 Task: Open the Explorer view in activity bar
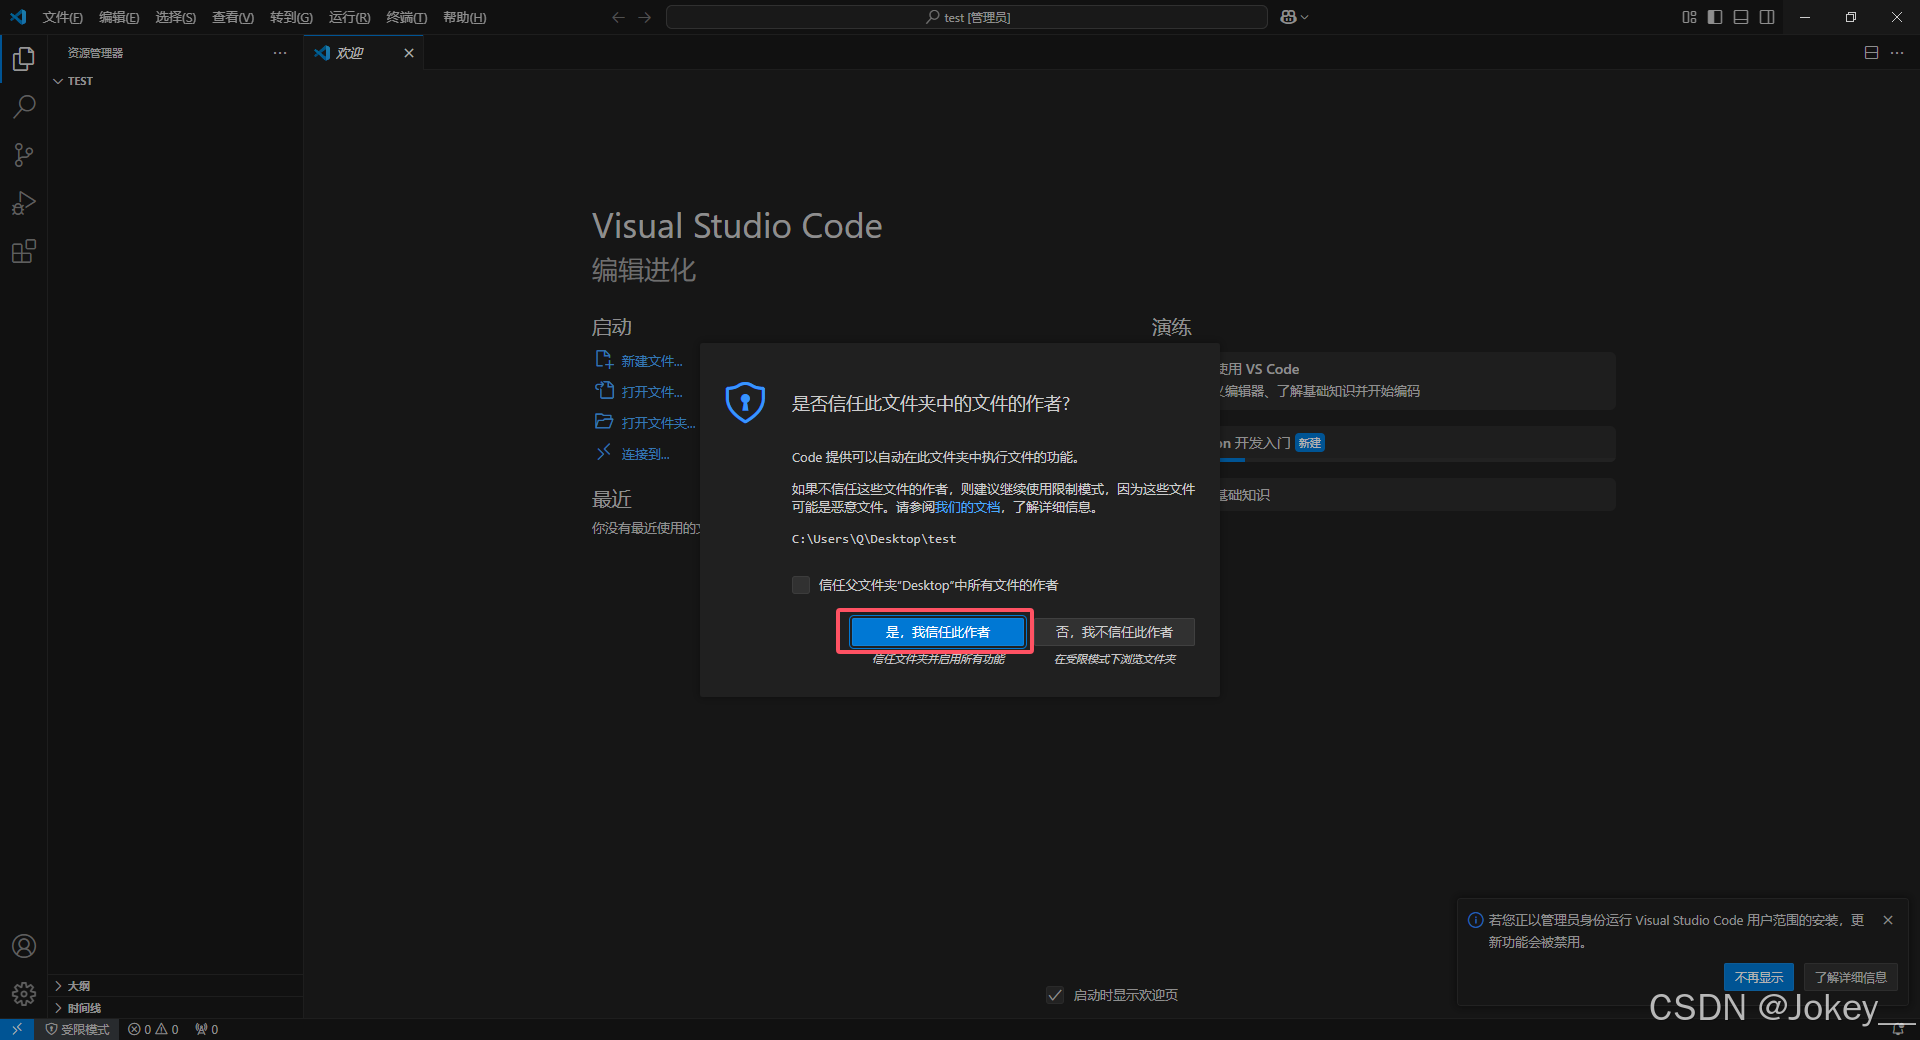[x=24, y=59]
